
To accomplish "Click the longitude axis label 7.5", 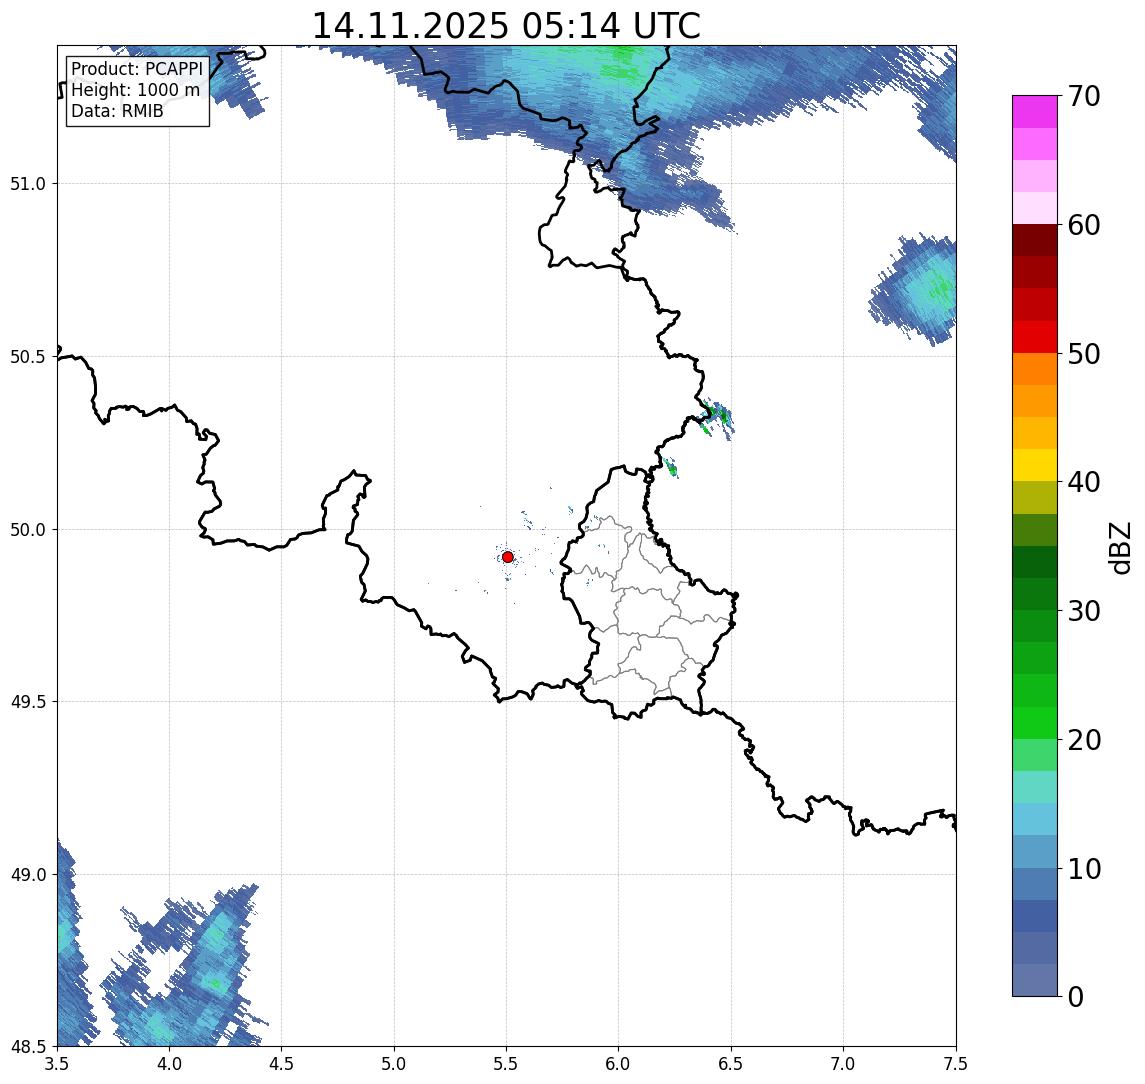I will point(956,1064).
